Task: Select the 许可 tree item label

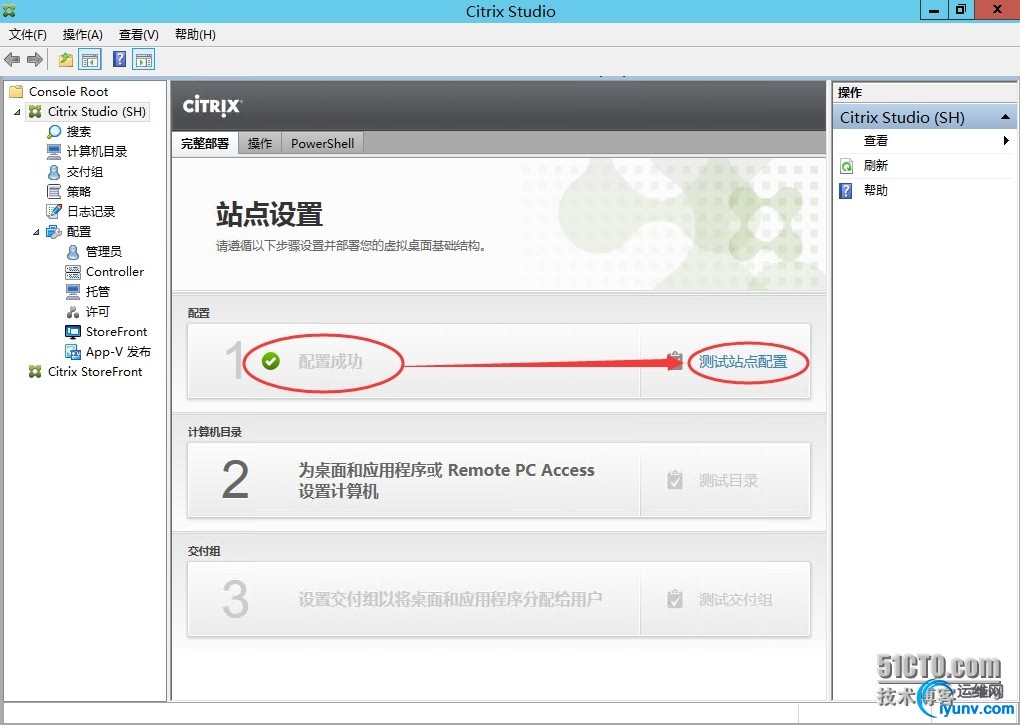Action: [98, 311]
